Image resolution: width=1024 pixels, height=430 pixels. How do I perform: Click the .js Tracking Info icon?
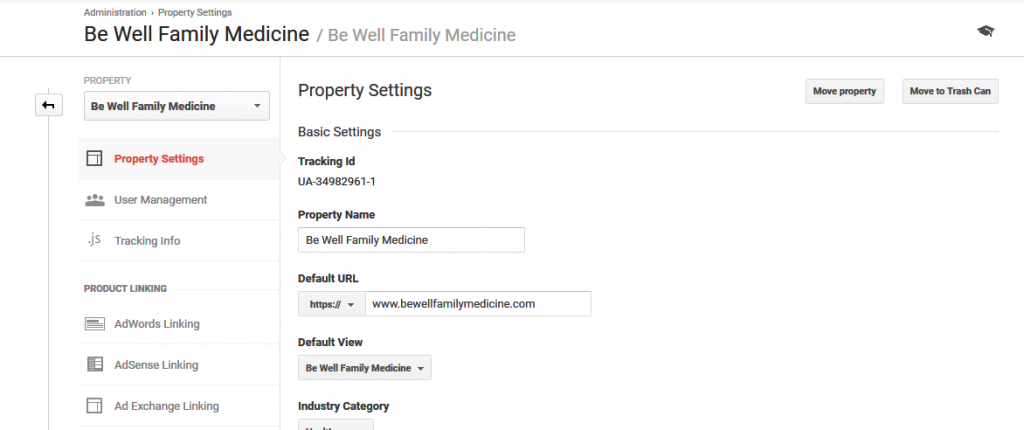(x=94, y=240)
